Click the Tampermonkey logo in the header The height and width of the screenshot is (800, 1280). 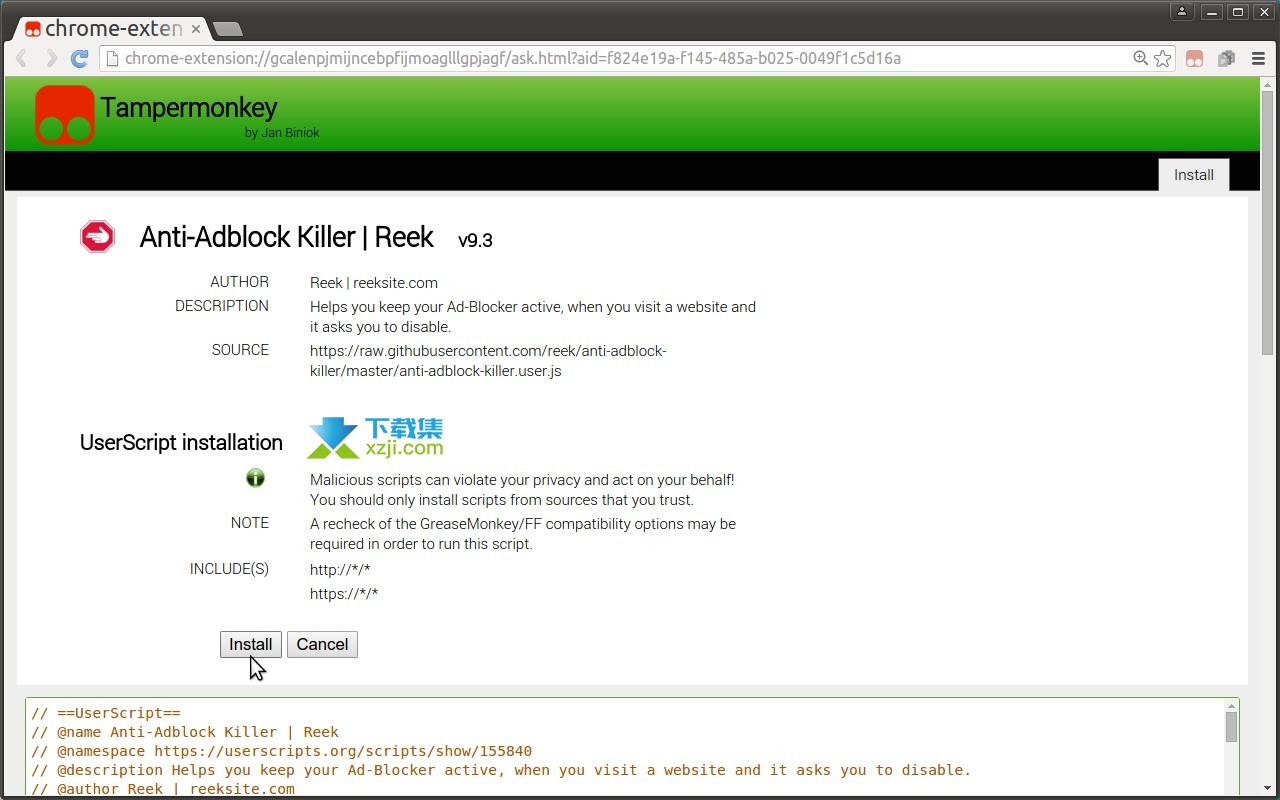65,115
